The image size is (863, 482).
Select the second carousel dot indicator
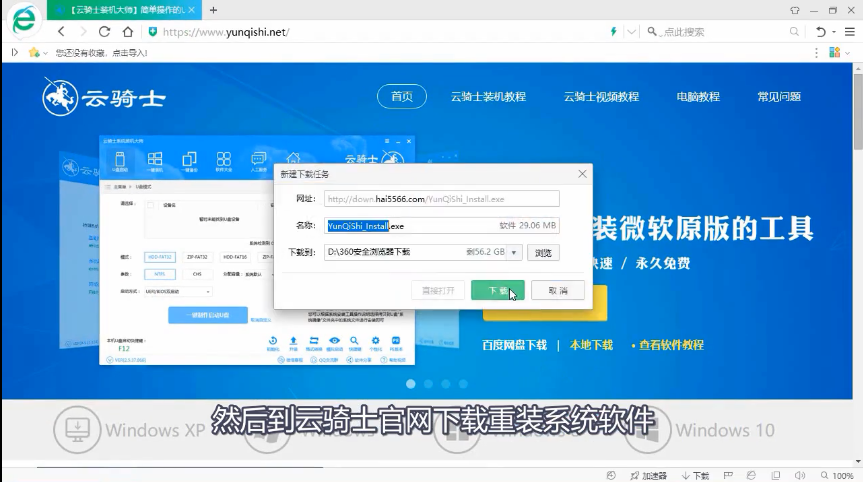click(428, 384)
